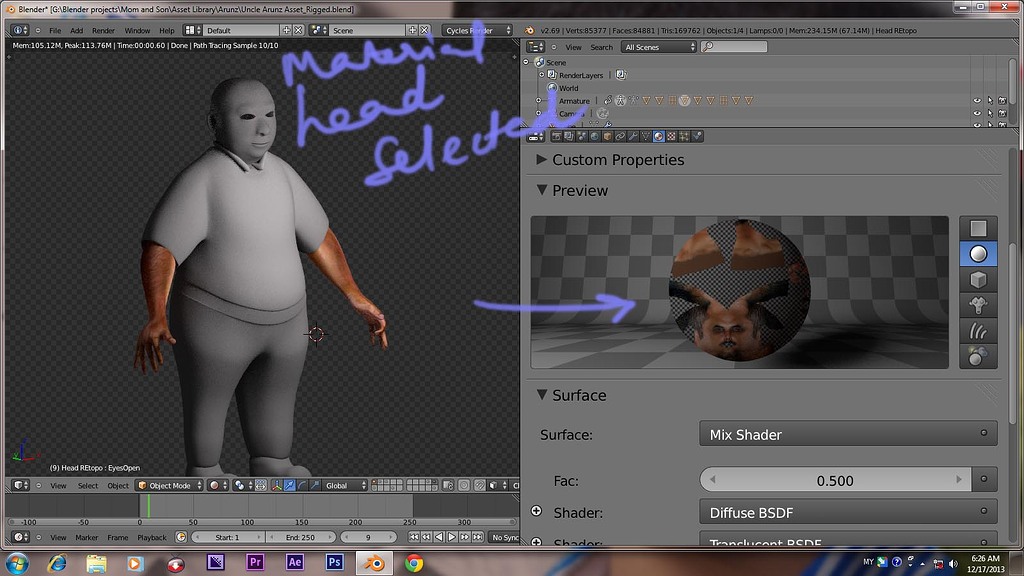This screenshot has height=576, width=1024.
Task: Click the No Sync button in timeline
Action: point(505,537)
